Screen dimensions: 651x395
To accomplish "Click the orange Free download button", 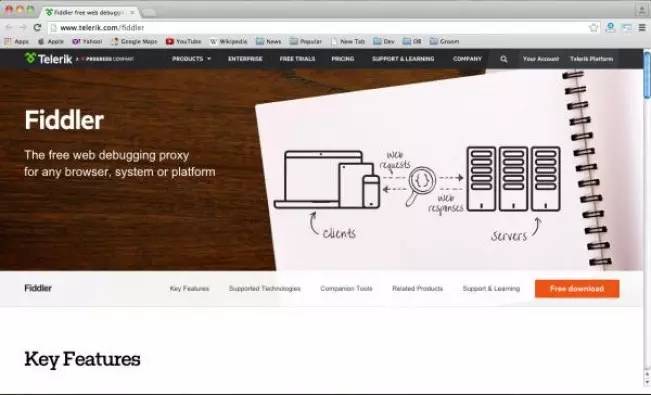I will click(577, 289).
